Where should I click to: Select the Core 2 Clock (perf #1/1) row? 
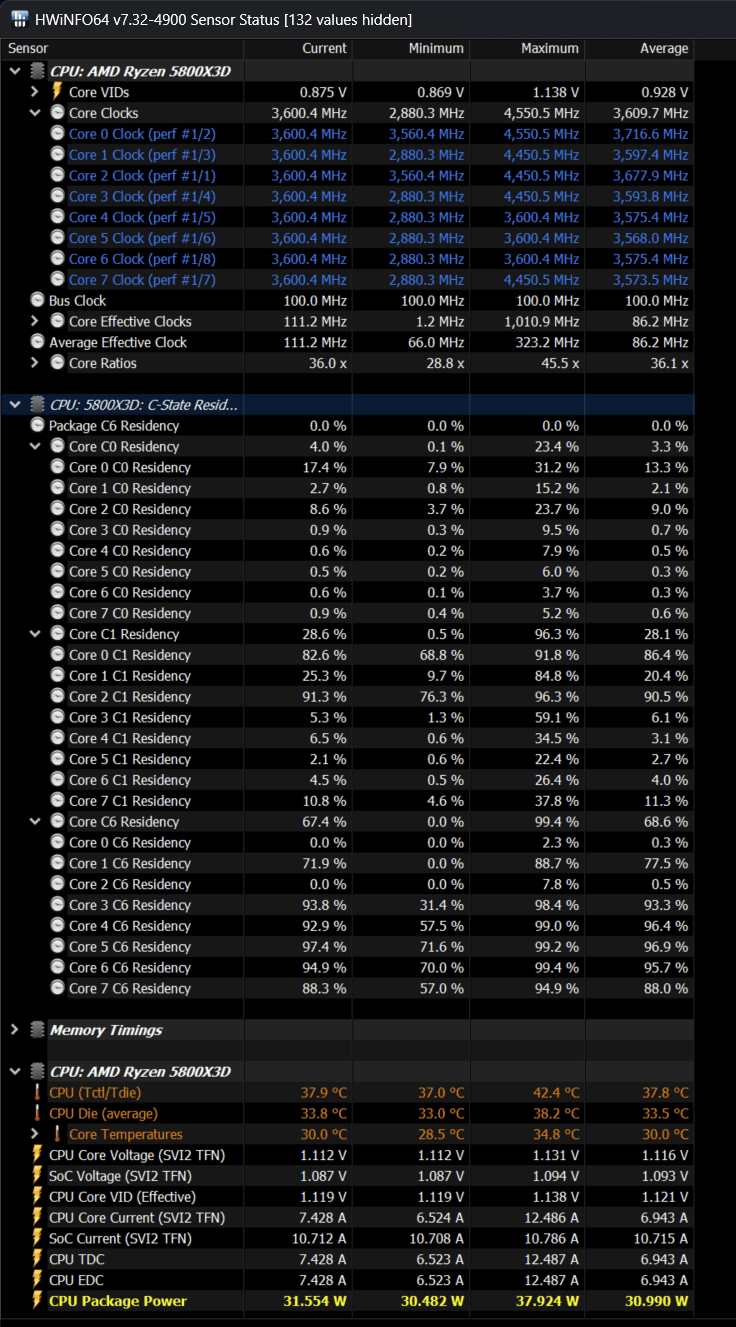click(x=347, y=175)
